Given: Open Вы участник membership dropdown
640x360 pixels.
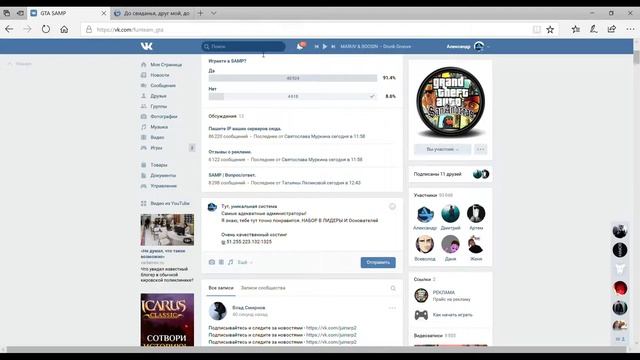Looking at the screenshot, I should pos(442,149).
